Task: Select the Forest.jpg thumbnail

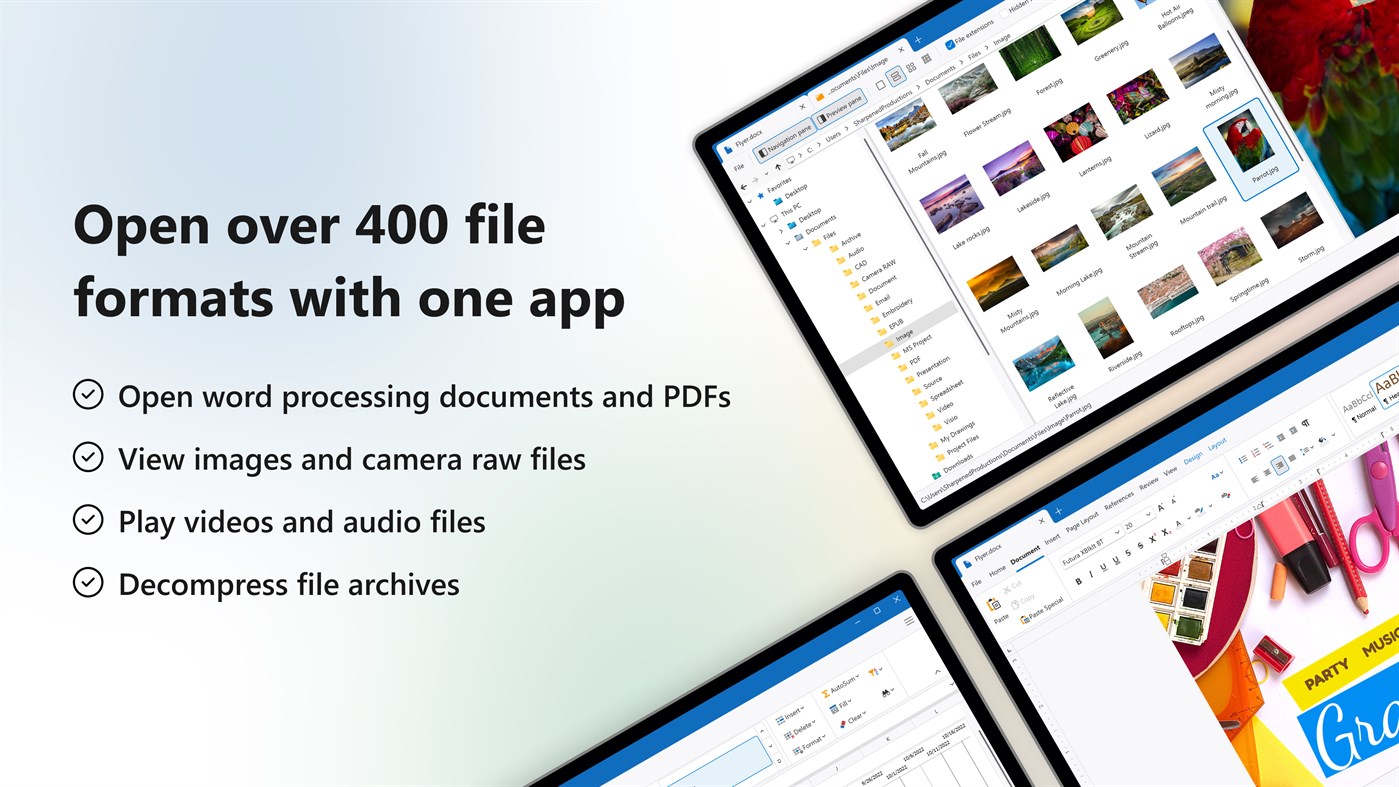Action: [x=1030, y=52]
